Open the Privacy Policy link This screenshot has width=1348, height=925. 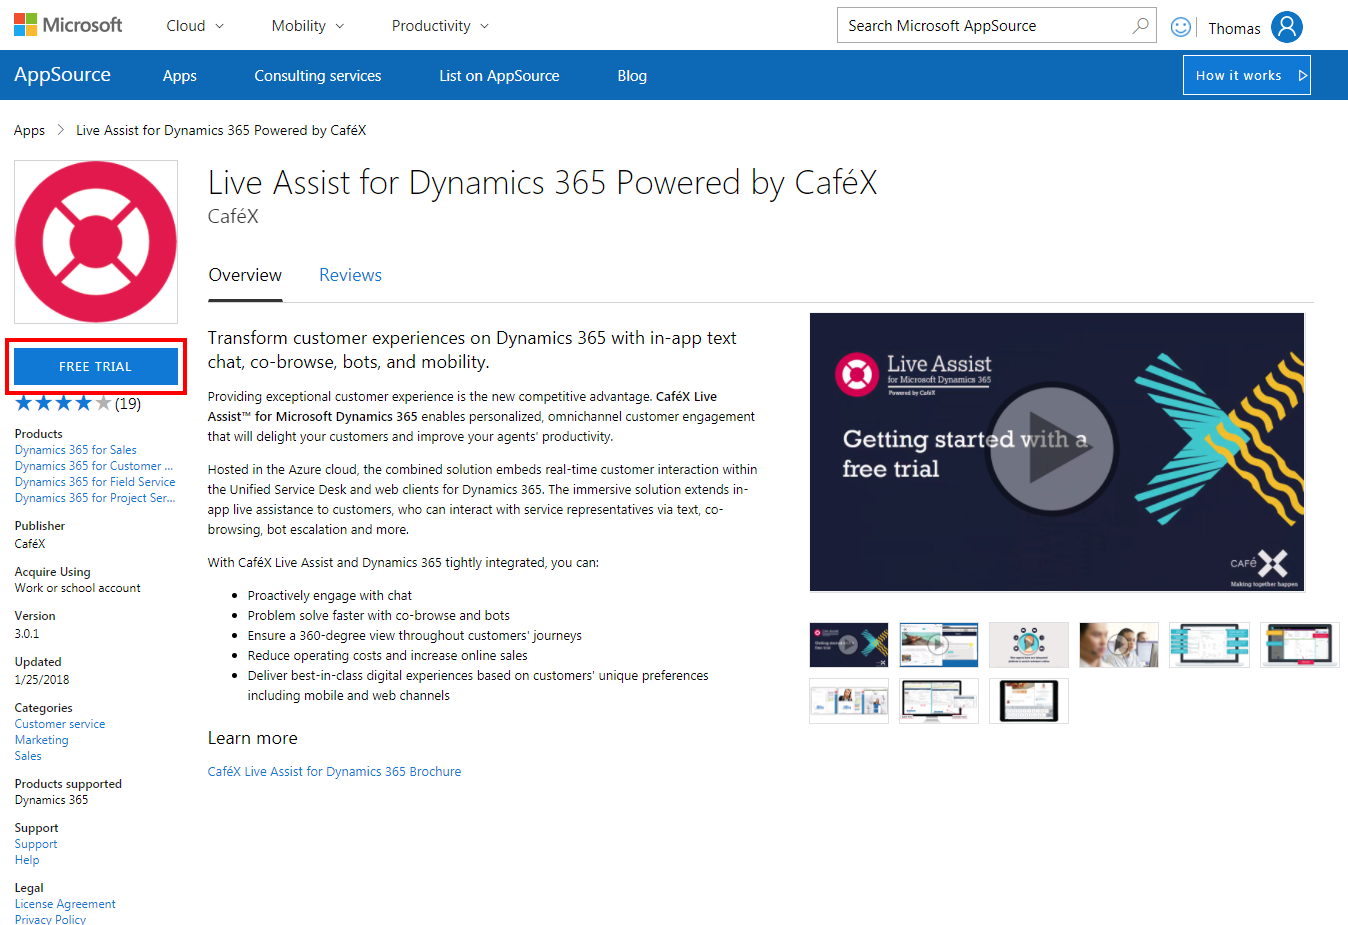tap(50, 919)
